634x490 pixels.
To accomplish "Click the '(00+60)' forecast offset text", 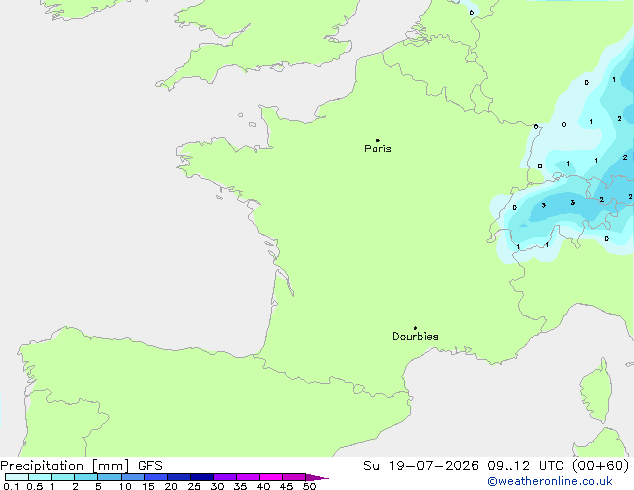I will (x=600, y=466).
